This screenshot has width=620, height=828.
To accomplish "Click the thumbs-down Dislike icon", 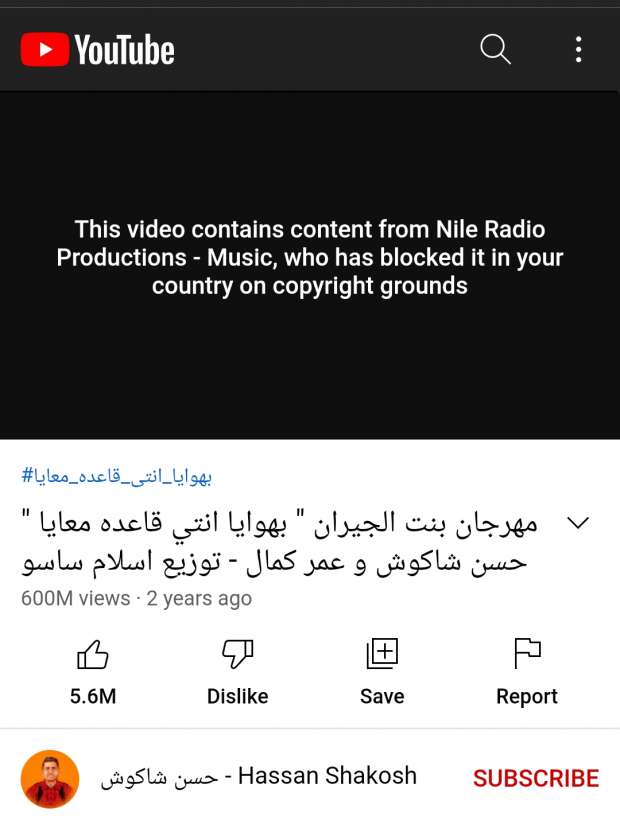I will point(238,654).
